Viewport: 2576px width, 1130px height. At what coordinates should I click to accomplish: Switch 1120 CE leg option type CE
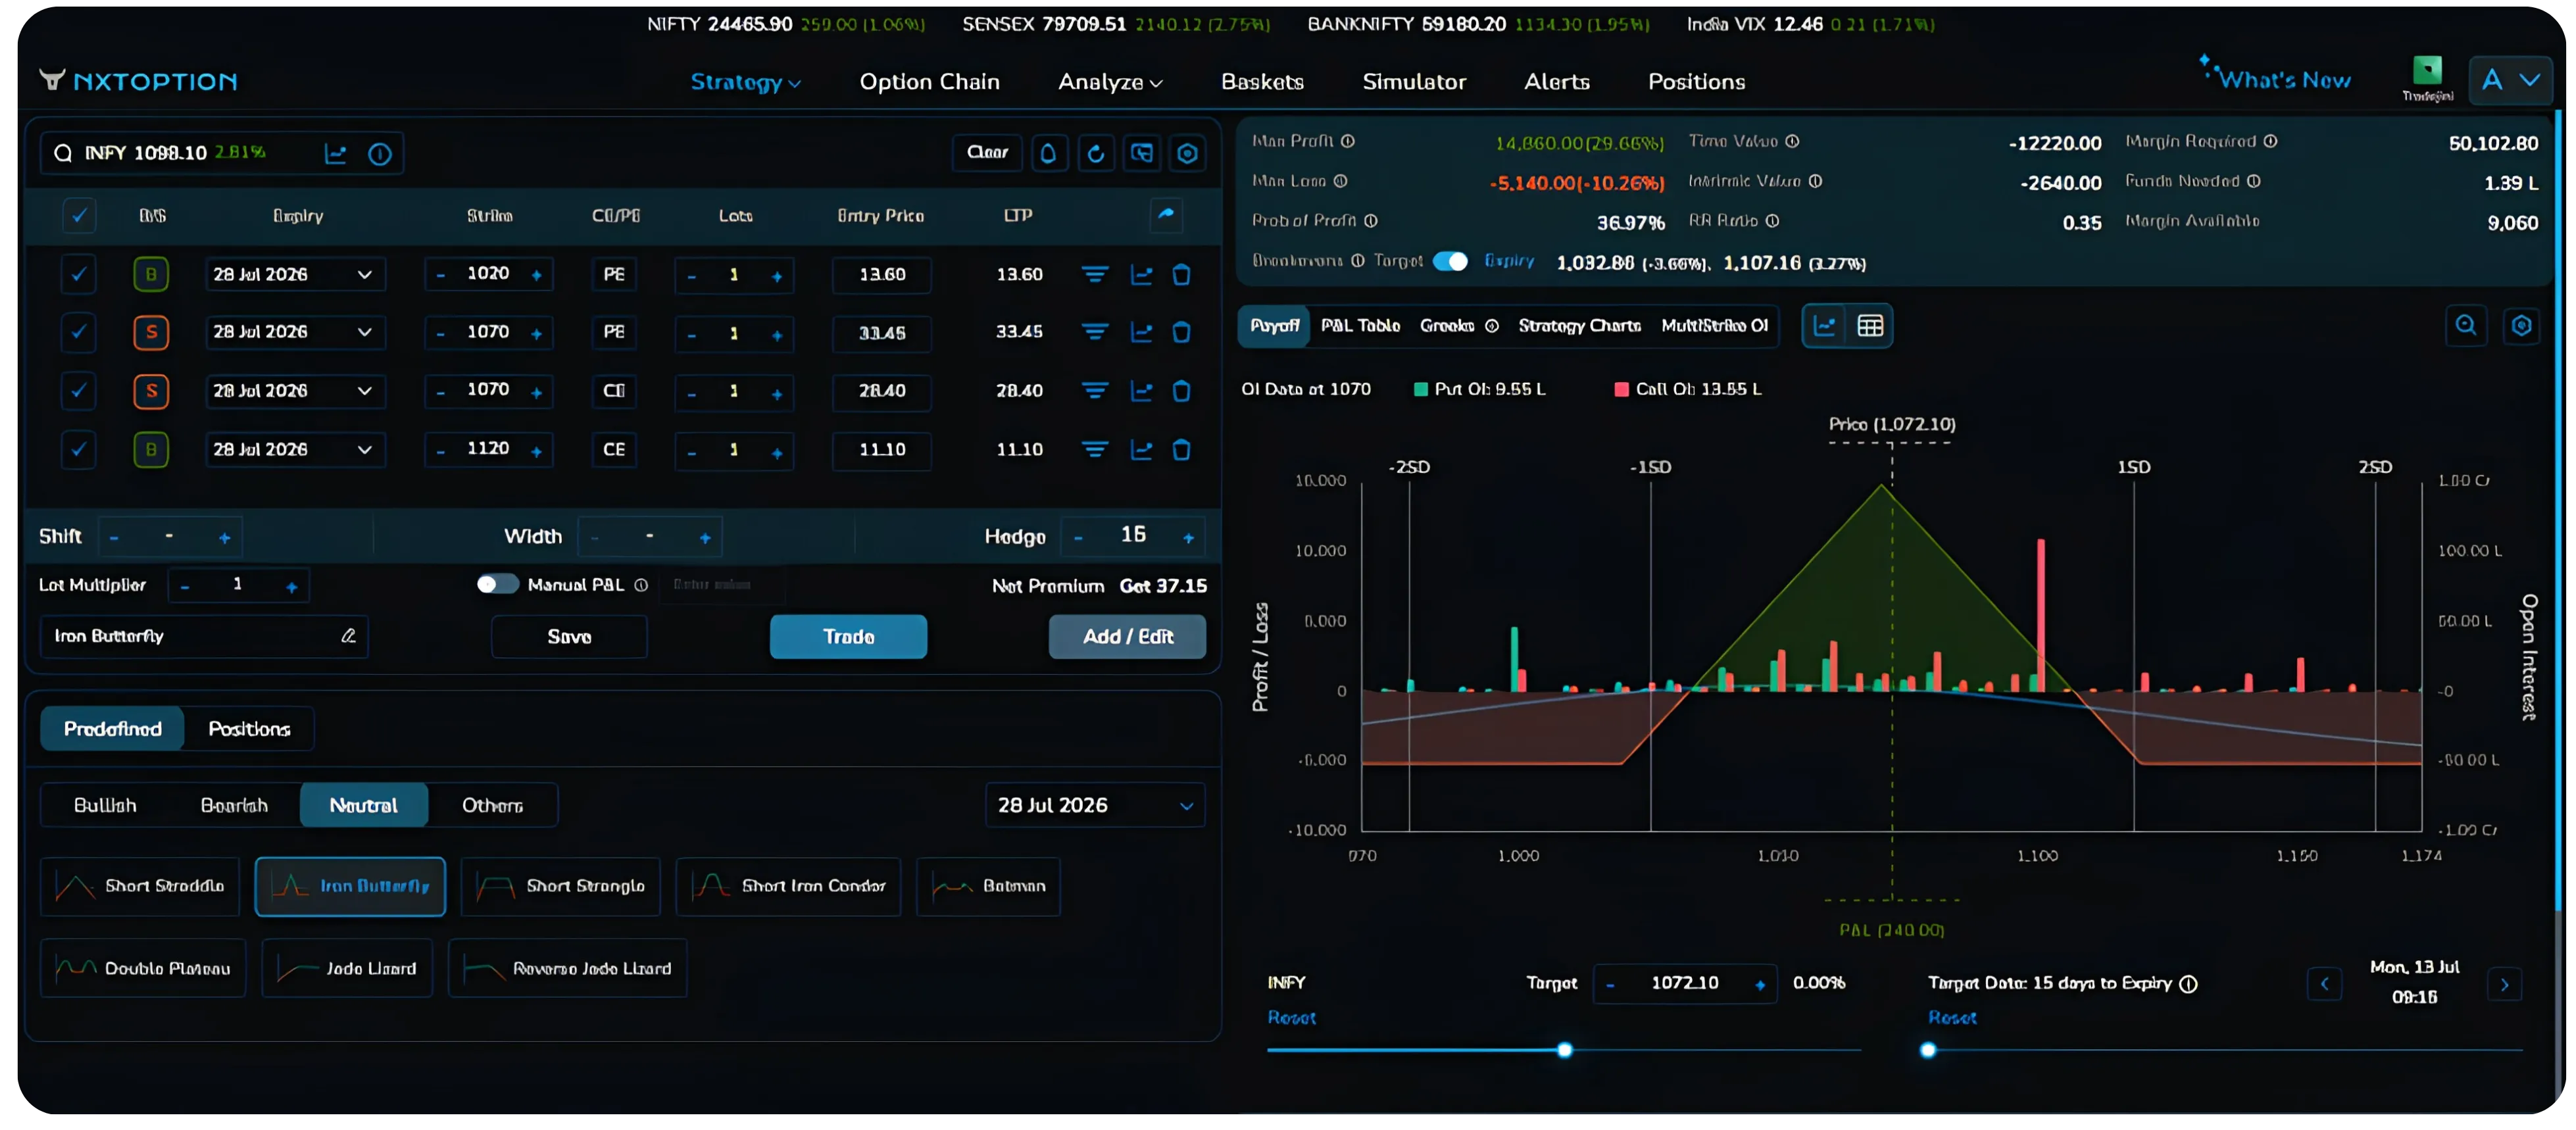614,450
